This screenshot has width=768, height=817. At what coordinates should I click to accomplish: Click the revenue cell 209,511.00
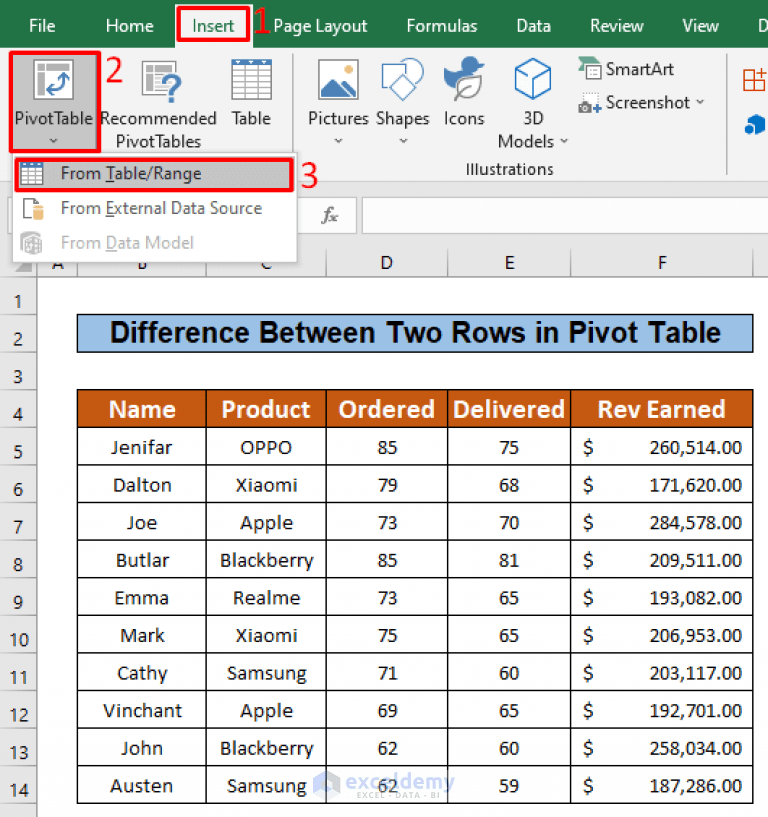tap(662, 560)
